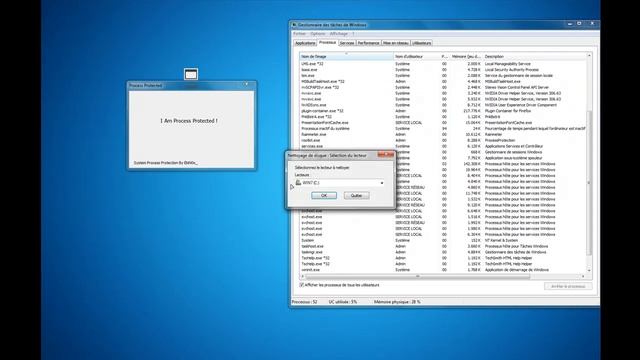Sort by the P... processor column header
Viewport: 640px width, 360px height.
click(444, 56)
